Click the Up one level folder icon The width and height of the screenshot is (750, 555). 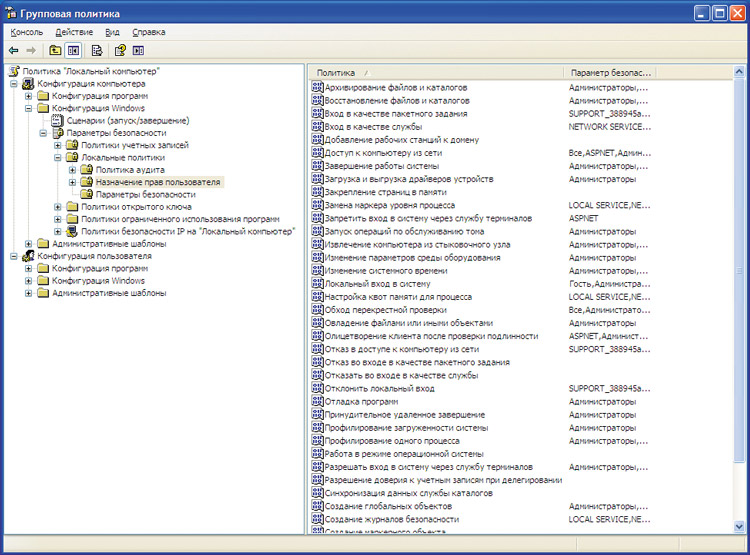[x=55, y=50]
